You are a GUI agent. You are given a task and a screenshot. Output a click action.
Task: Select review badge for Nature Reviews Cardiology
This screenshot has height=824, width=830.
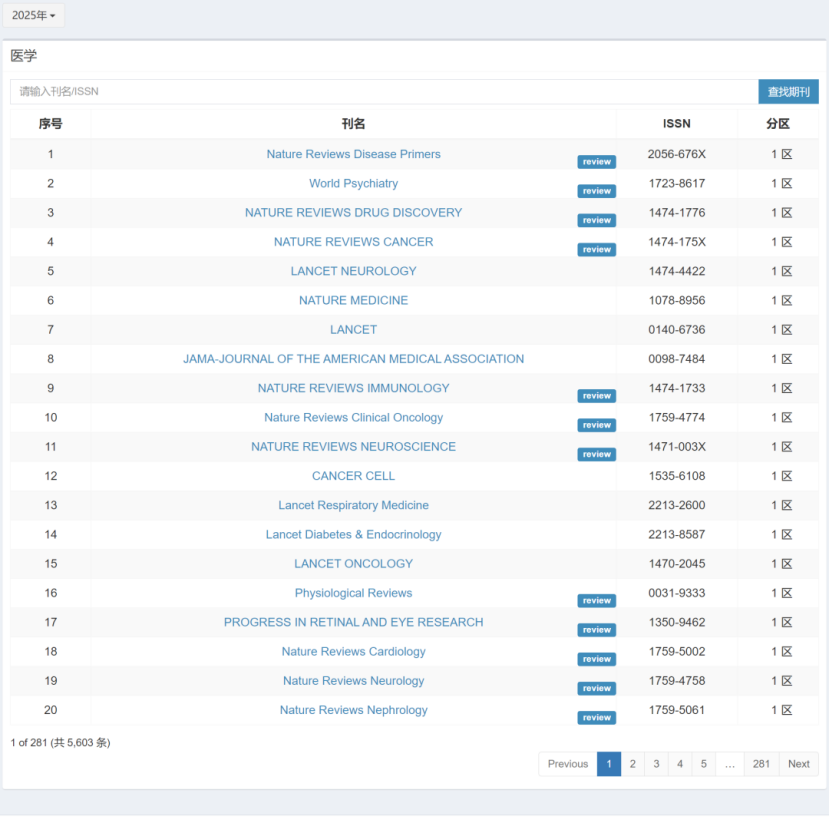click(x=596, y=659)
